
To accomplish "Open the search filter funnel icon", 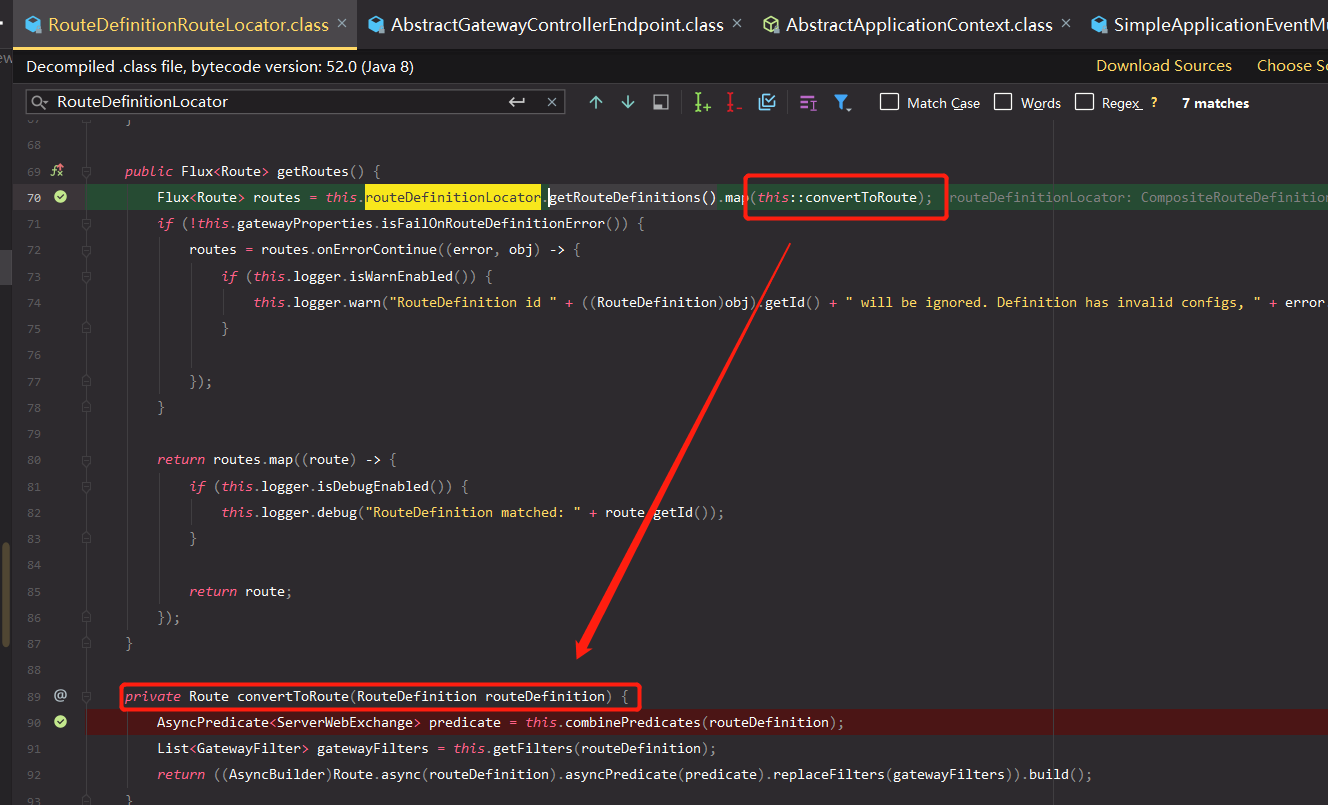I will coord(842,103).
